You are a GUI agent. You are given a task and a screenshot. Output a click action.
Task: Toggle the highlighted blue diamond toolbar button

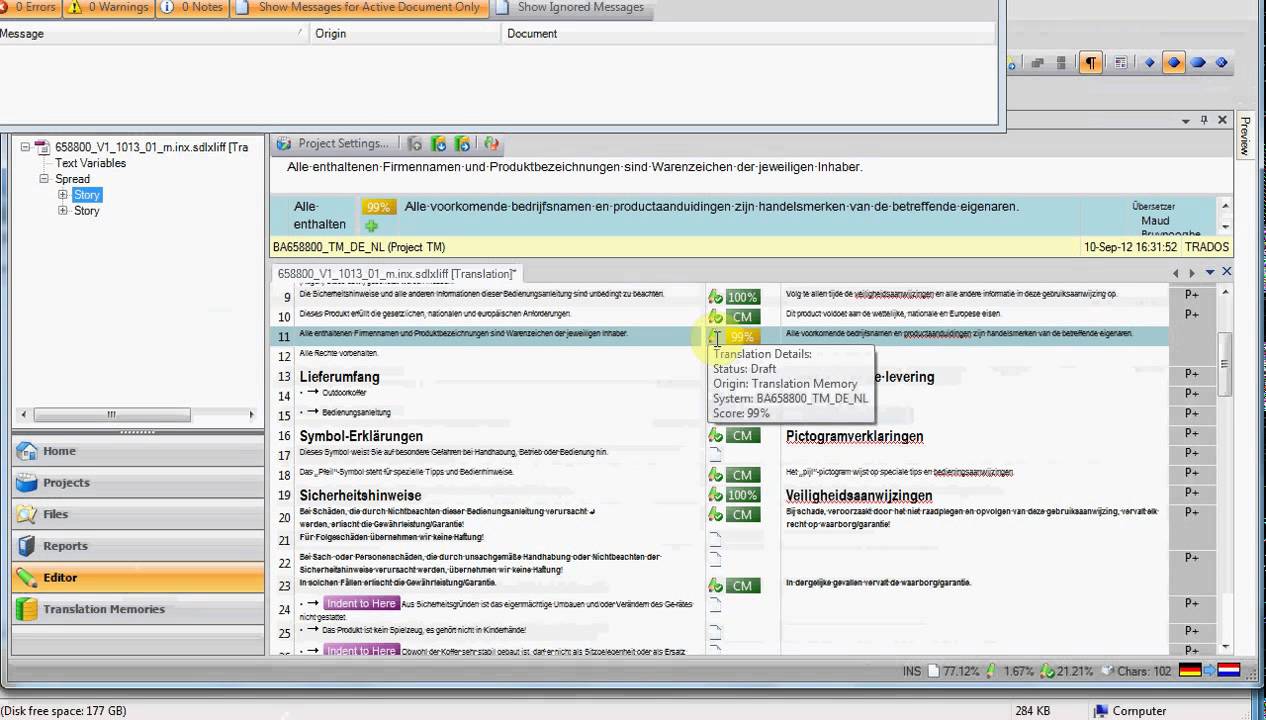[1174, 63]
